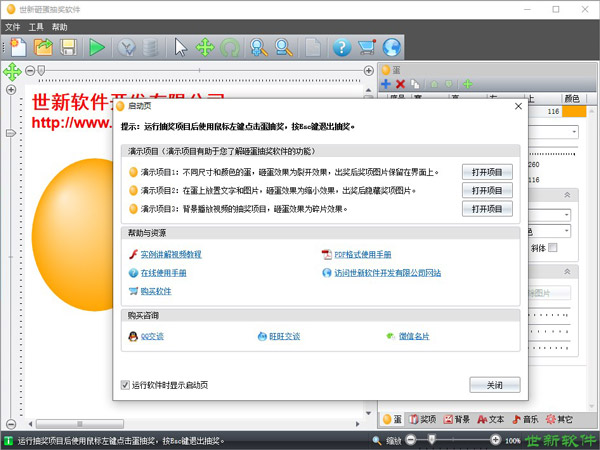The height and width of the screenshot is (450, 600).
Task: Switch to the 背景 tab
Action: (457, 419)
